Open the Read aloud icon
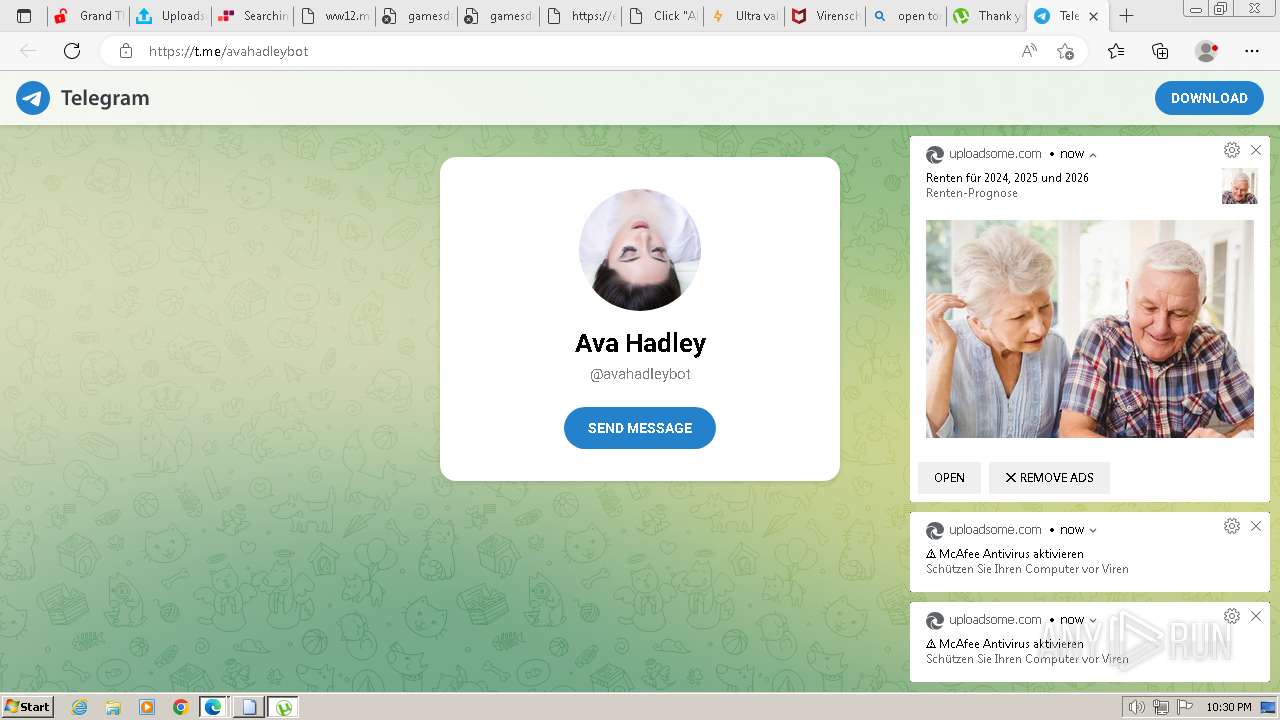The height and width of the screenshot is (720, 1280). (1029, 51)
